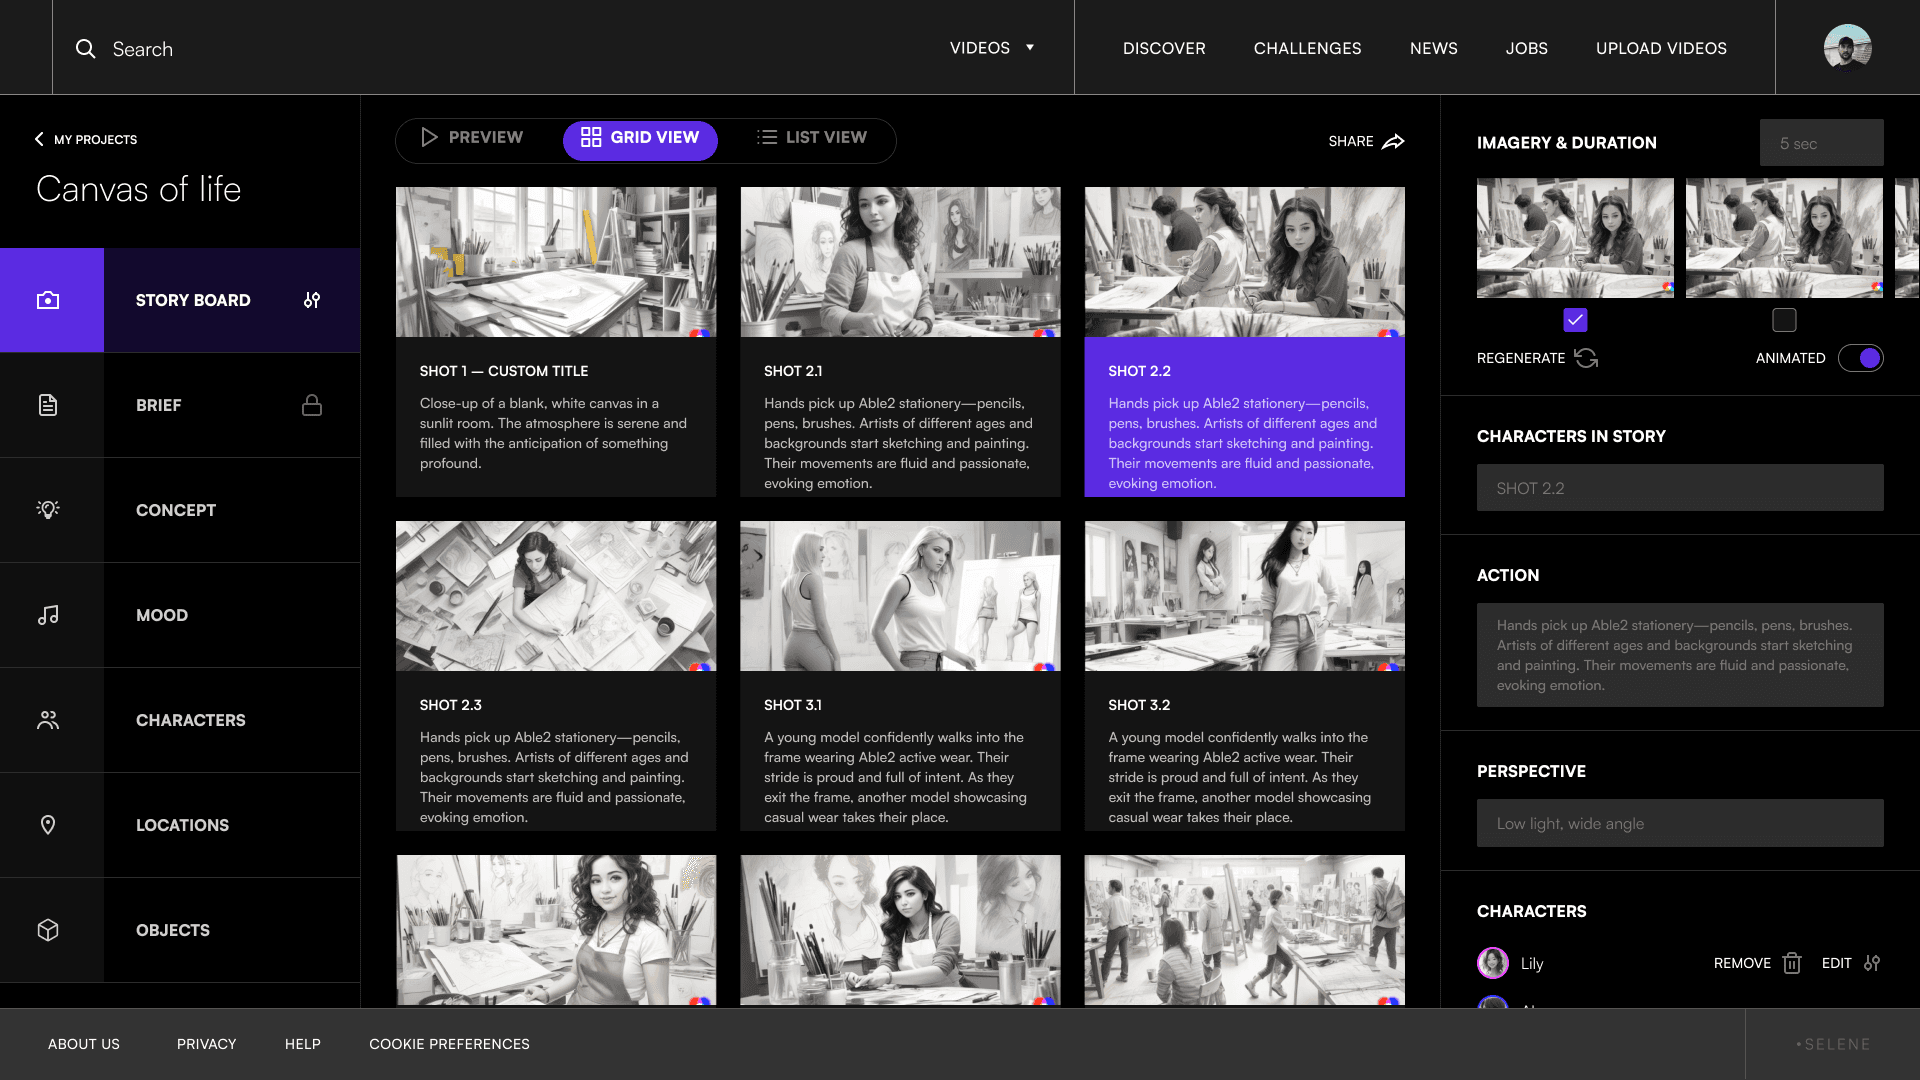Click the Locations pin icon
1920x1080 pixels.
(x=48, y=825)
